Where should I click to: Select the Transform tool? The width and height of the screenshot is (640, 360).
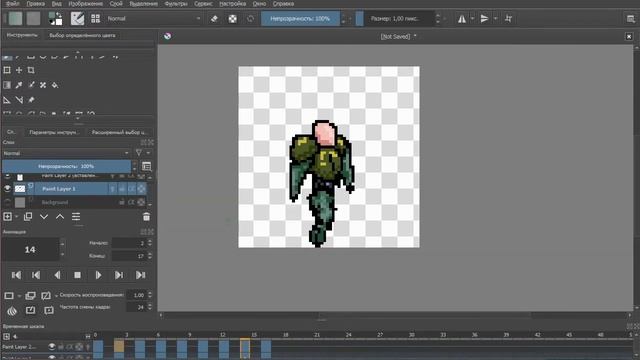[x=7, y=70]
